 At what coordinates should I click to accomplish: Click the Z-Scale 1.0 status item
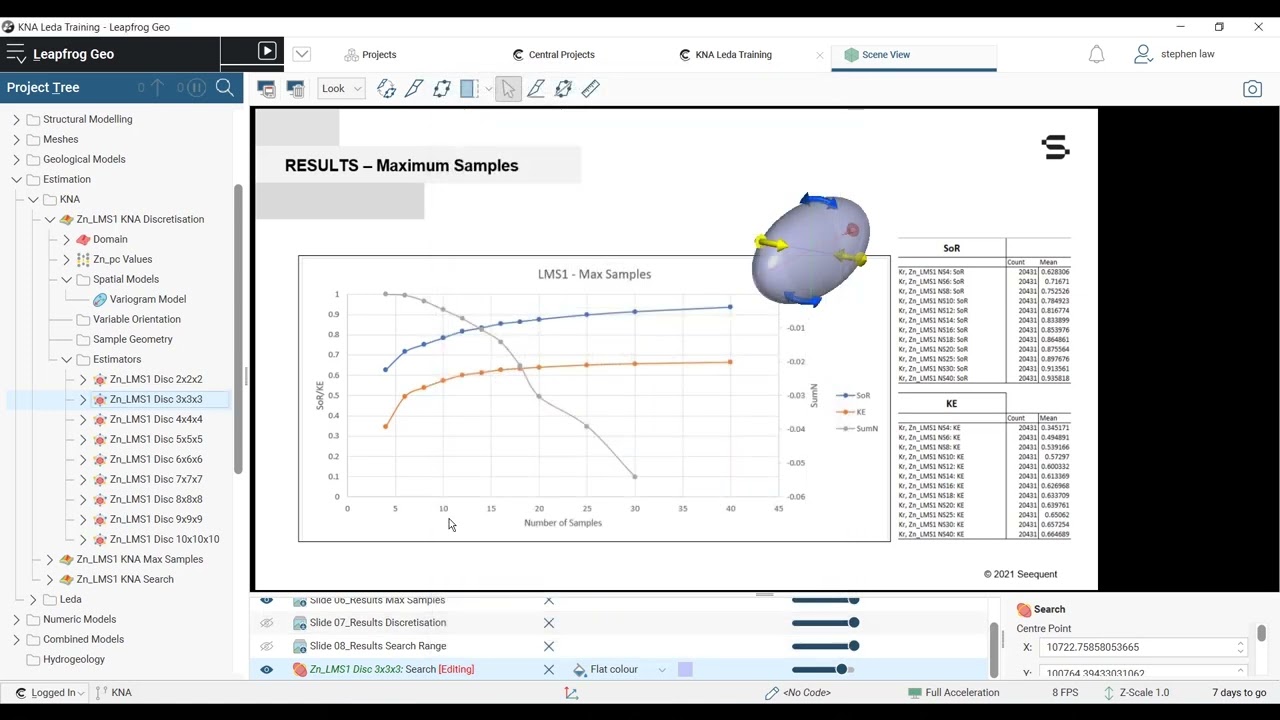pyautogui.click(x=1136, y=692)
